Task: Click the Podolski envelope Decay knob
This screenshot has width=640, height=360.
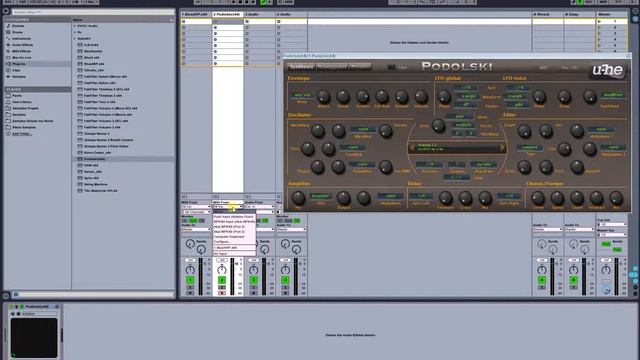Action: click(x=343, y=97)
